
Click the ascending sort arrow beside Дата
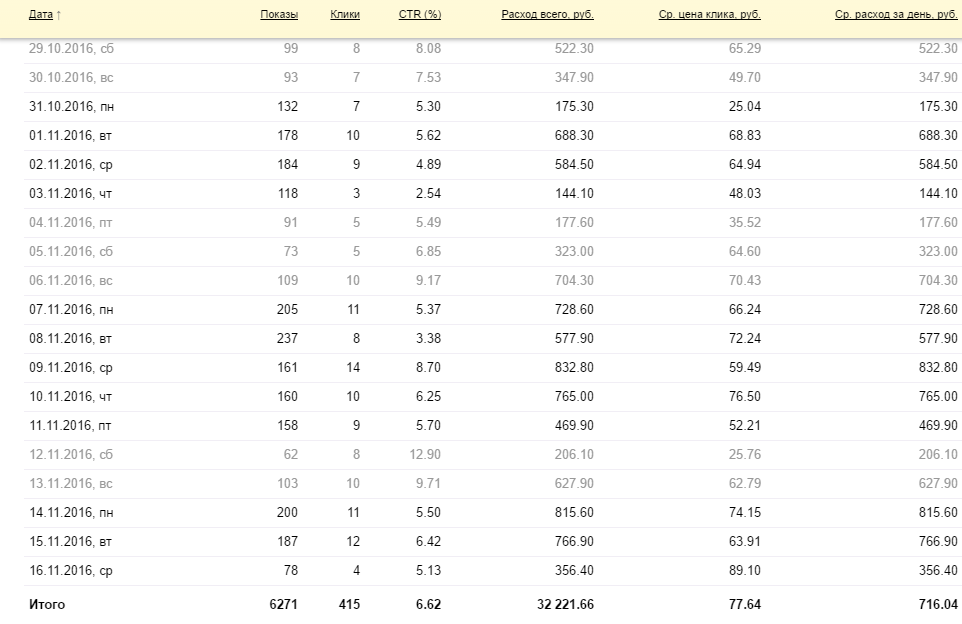[58, 15]
